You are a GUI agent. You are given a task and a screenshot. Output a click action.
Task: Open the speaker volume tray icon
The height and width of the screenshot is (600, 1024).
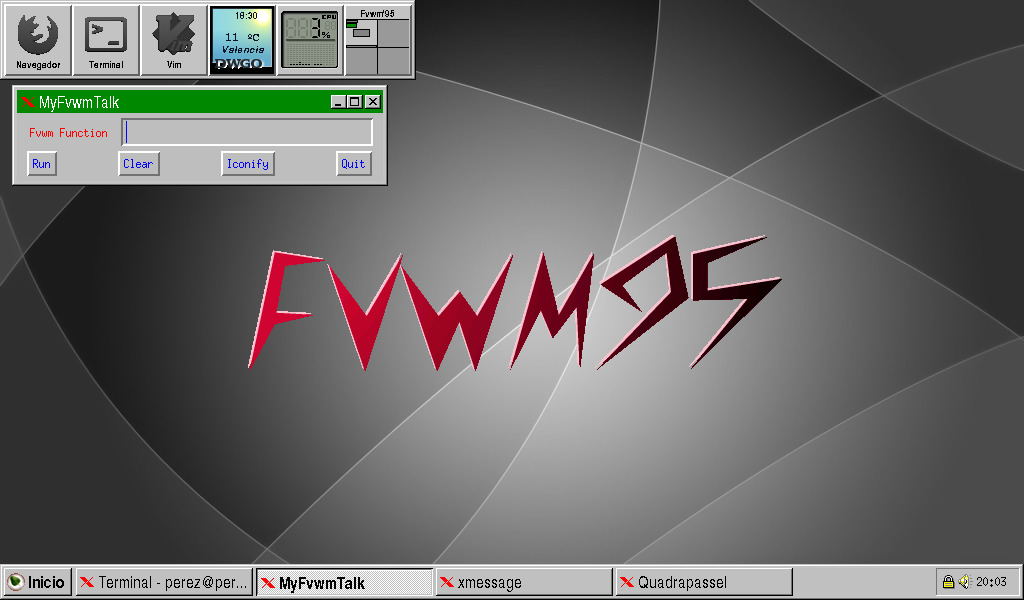click(965, 581)
